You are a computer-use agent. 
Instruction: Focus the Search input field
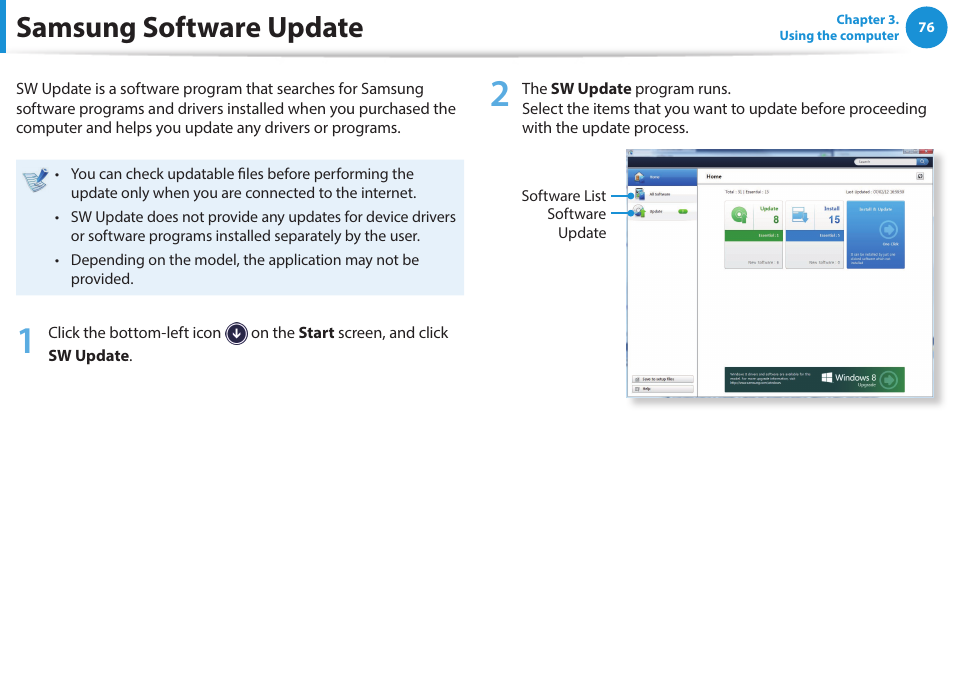886,162
